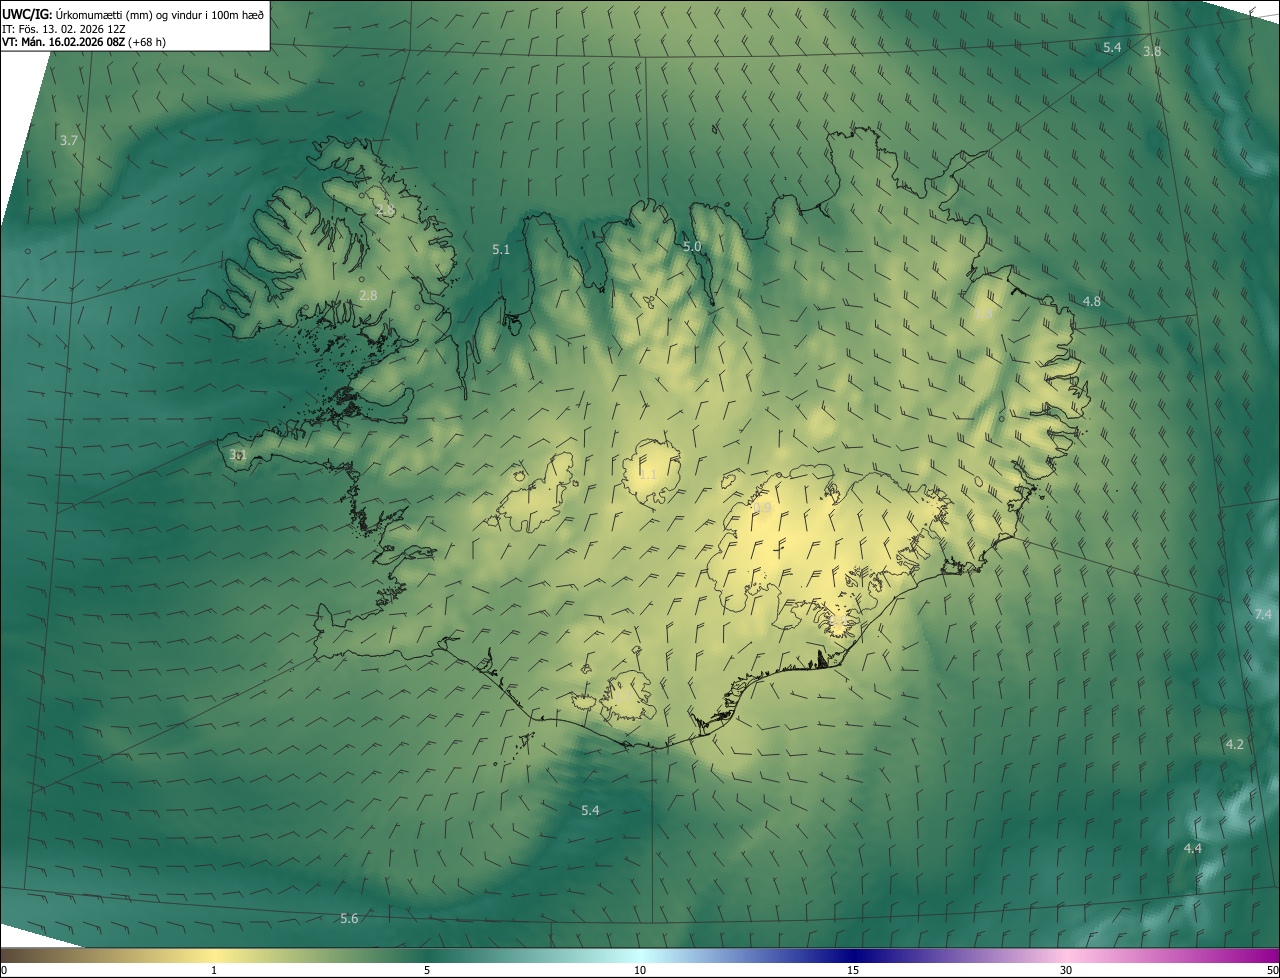Viewport: 1280px width, 978px height.
Task: Click the 3.8 value label on the map
Action: (x=1152, y=51)
